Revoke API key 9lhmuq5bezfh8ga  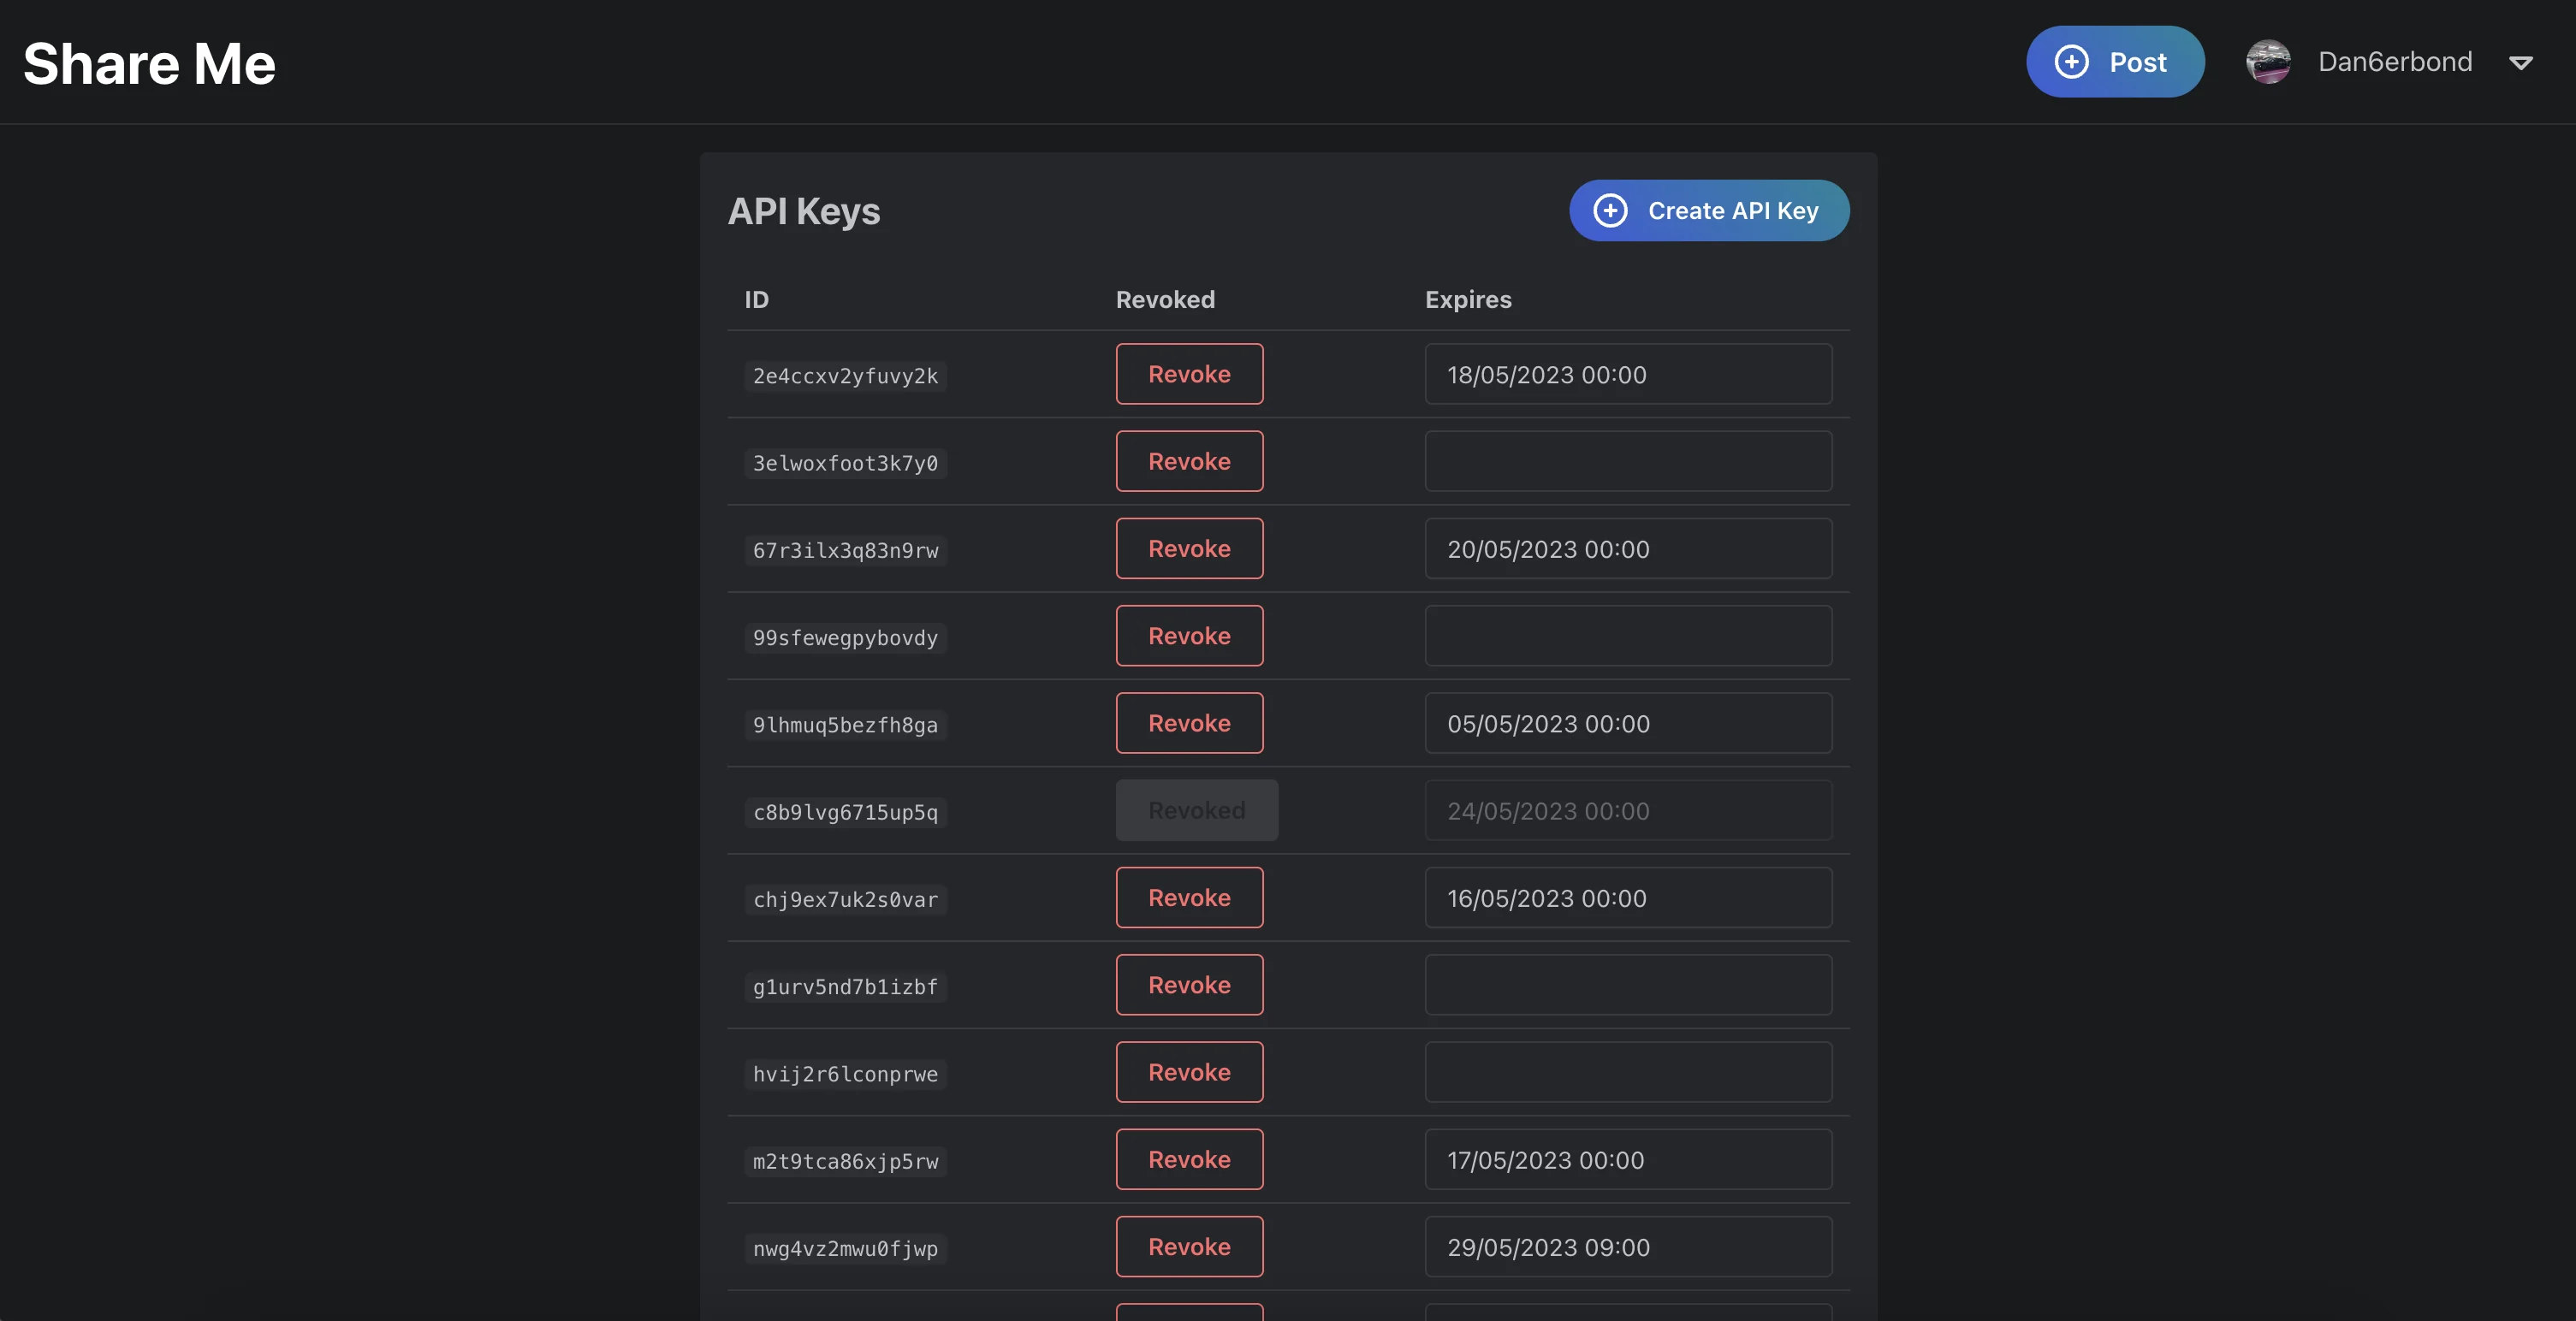click(1188, 723)
